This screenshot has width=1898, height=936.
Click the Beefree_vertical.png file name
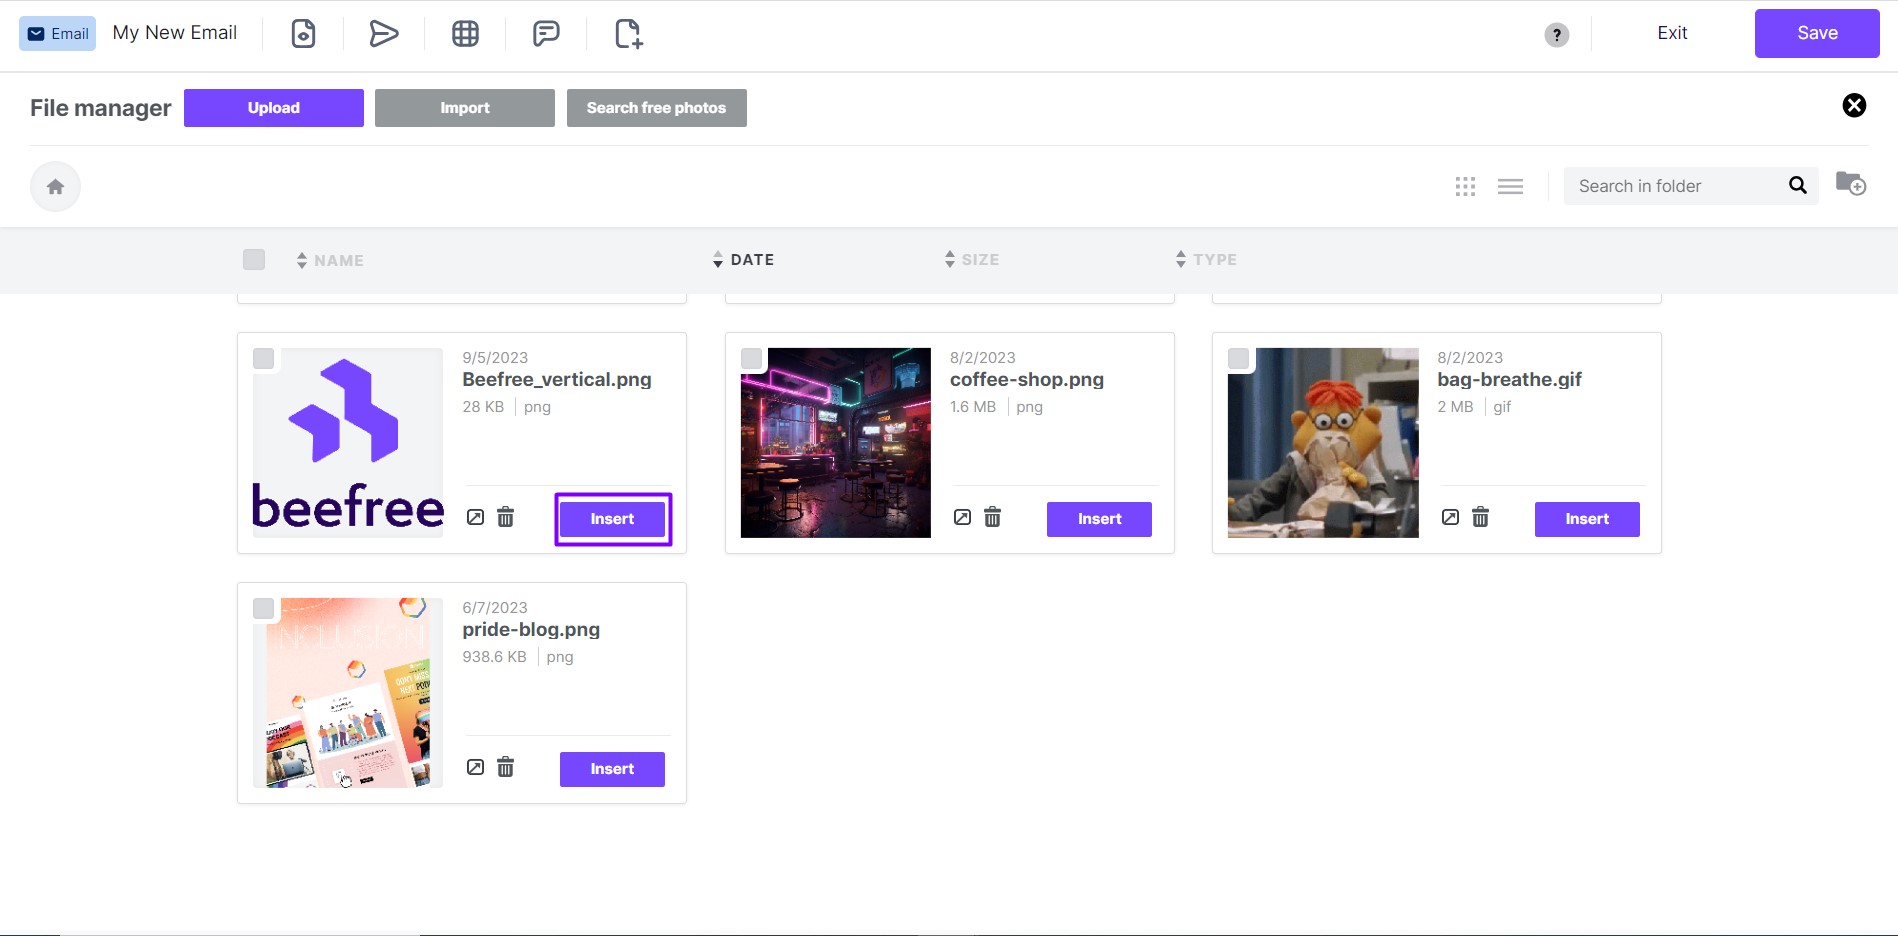pyautogui.click(x=557, y=380)
